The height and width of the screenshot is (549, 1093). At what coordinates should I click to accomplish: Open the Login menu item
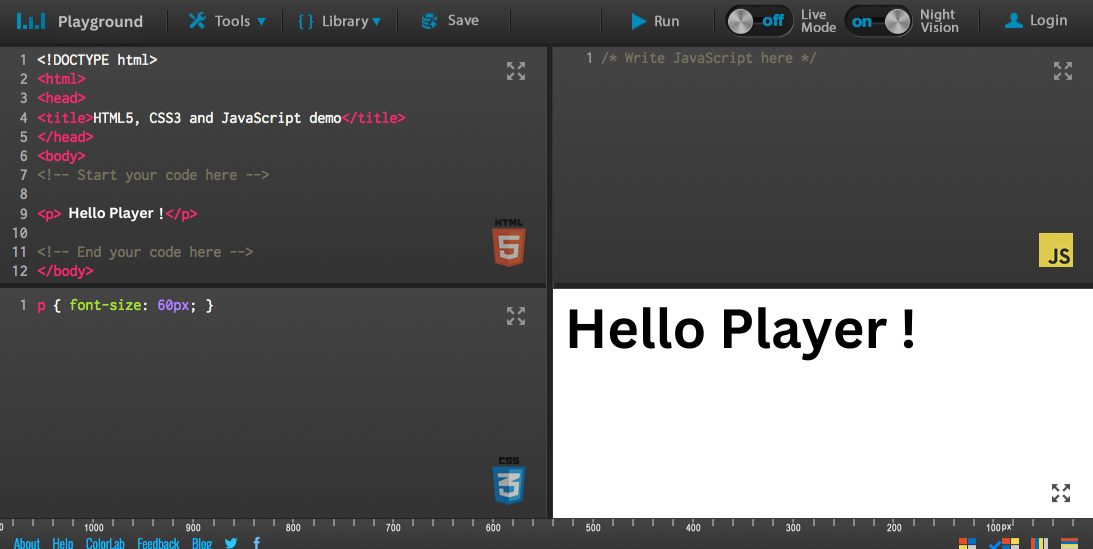pos(1036,21)
